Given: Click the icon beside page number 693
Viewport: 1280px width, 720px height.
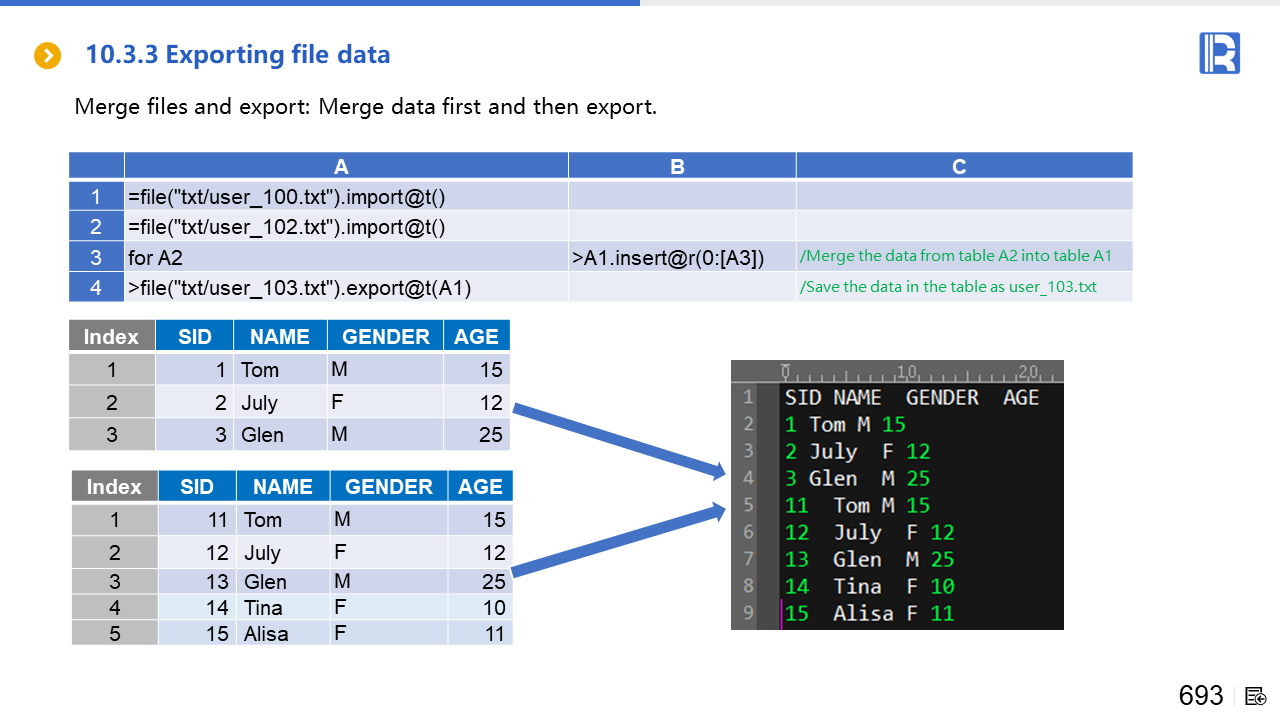Looking at the screenshot, I should 1256,696.
